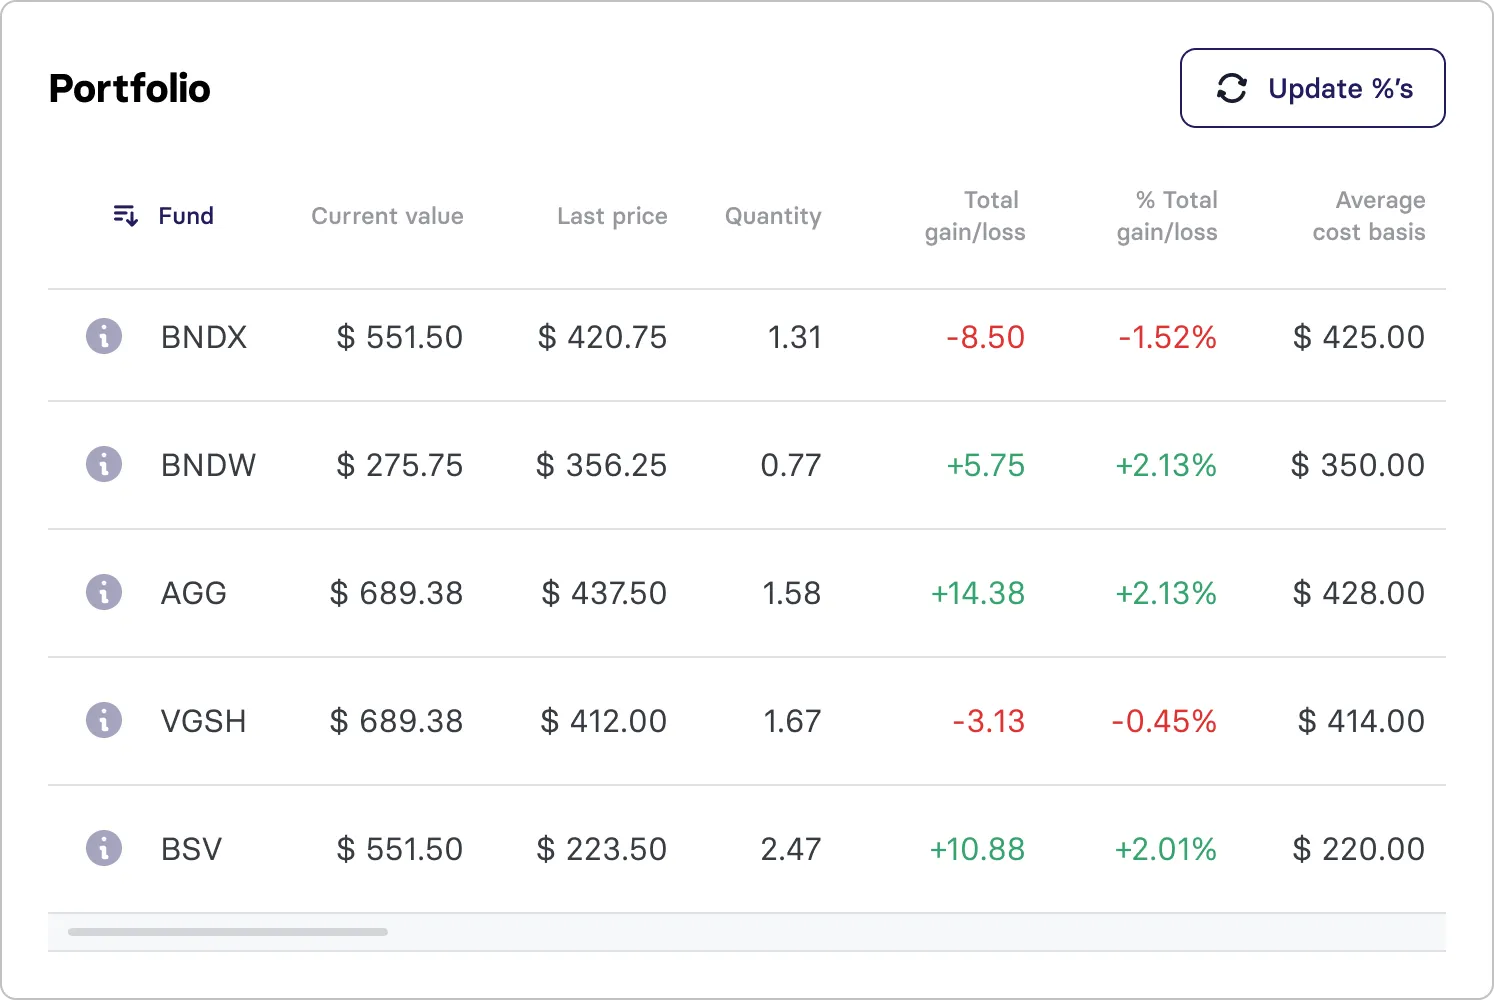
Task: Open info icon for AGG row
Action: click(104, 592)
